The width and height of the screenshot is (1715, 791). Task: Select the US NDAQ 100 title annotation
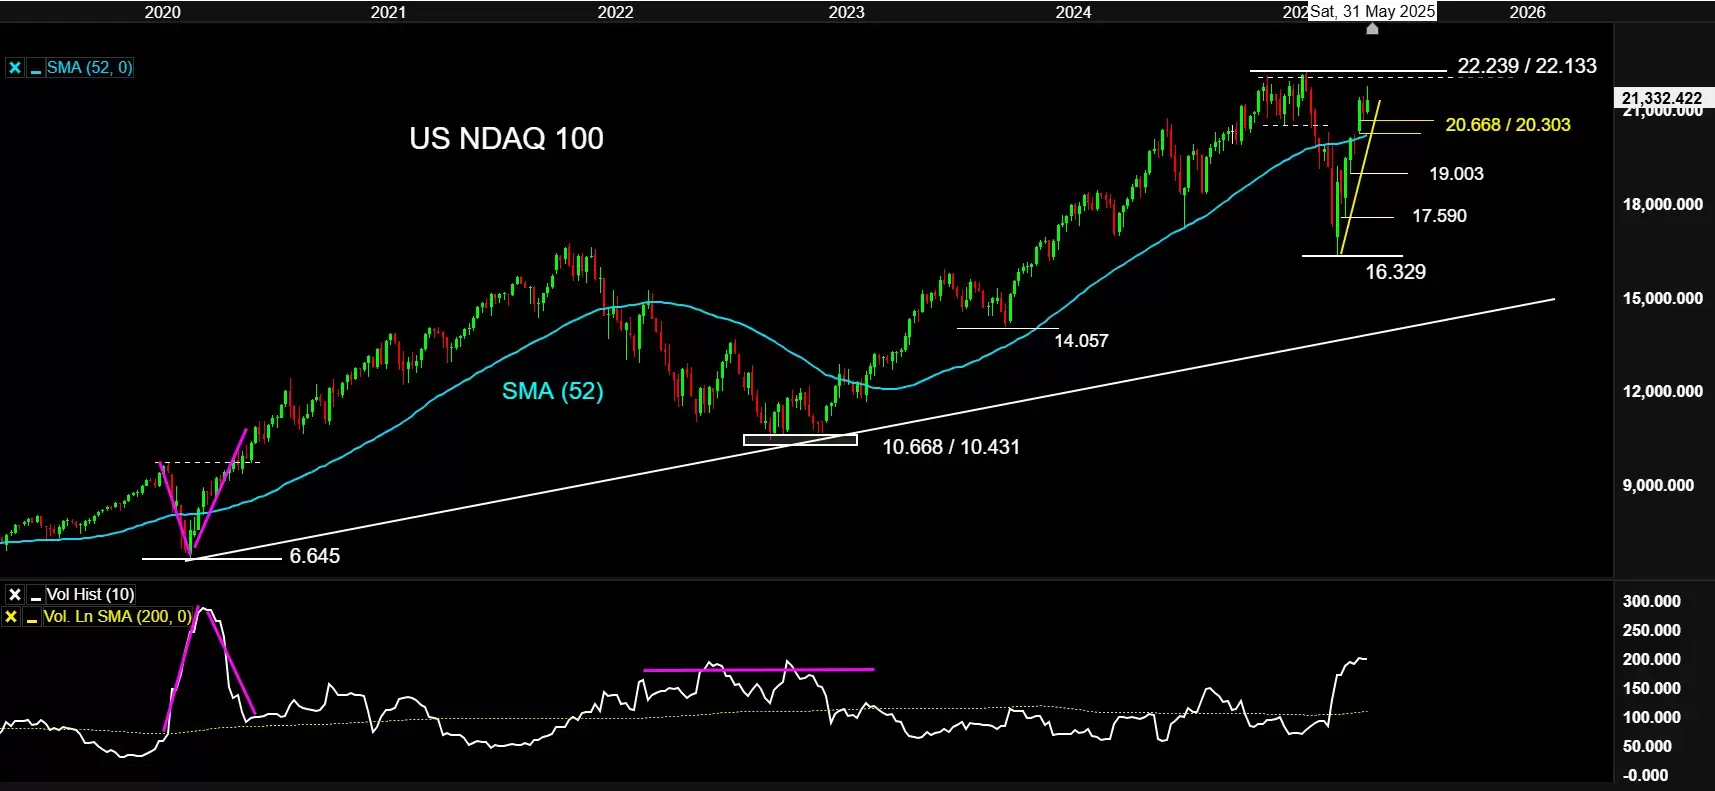(506, 138)
